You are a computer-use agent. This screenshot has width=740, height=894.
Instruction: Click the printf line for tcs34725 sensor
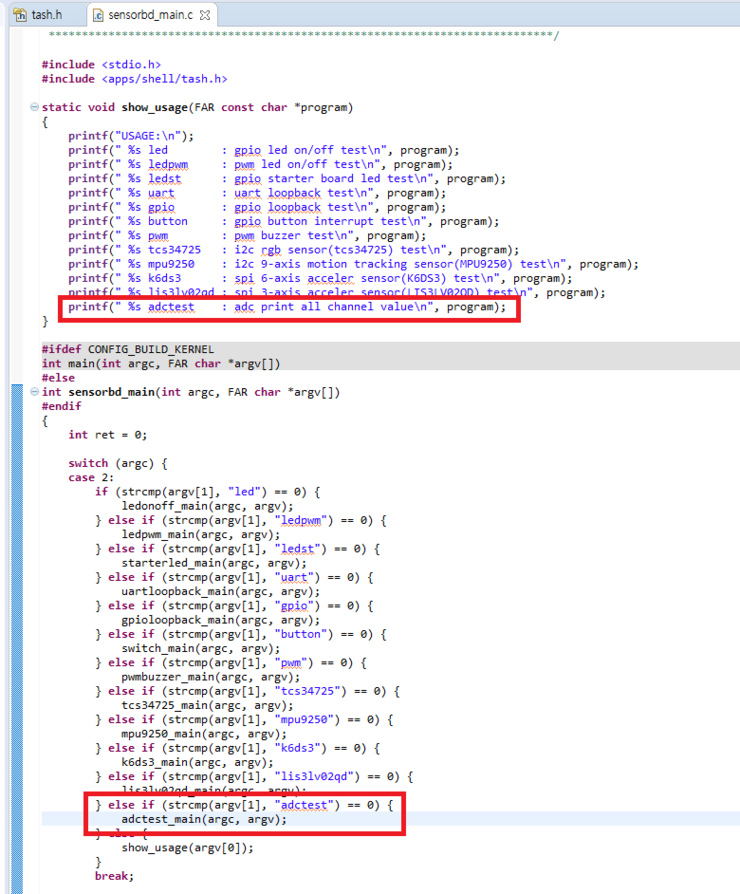point(294,250)
